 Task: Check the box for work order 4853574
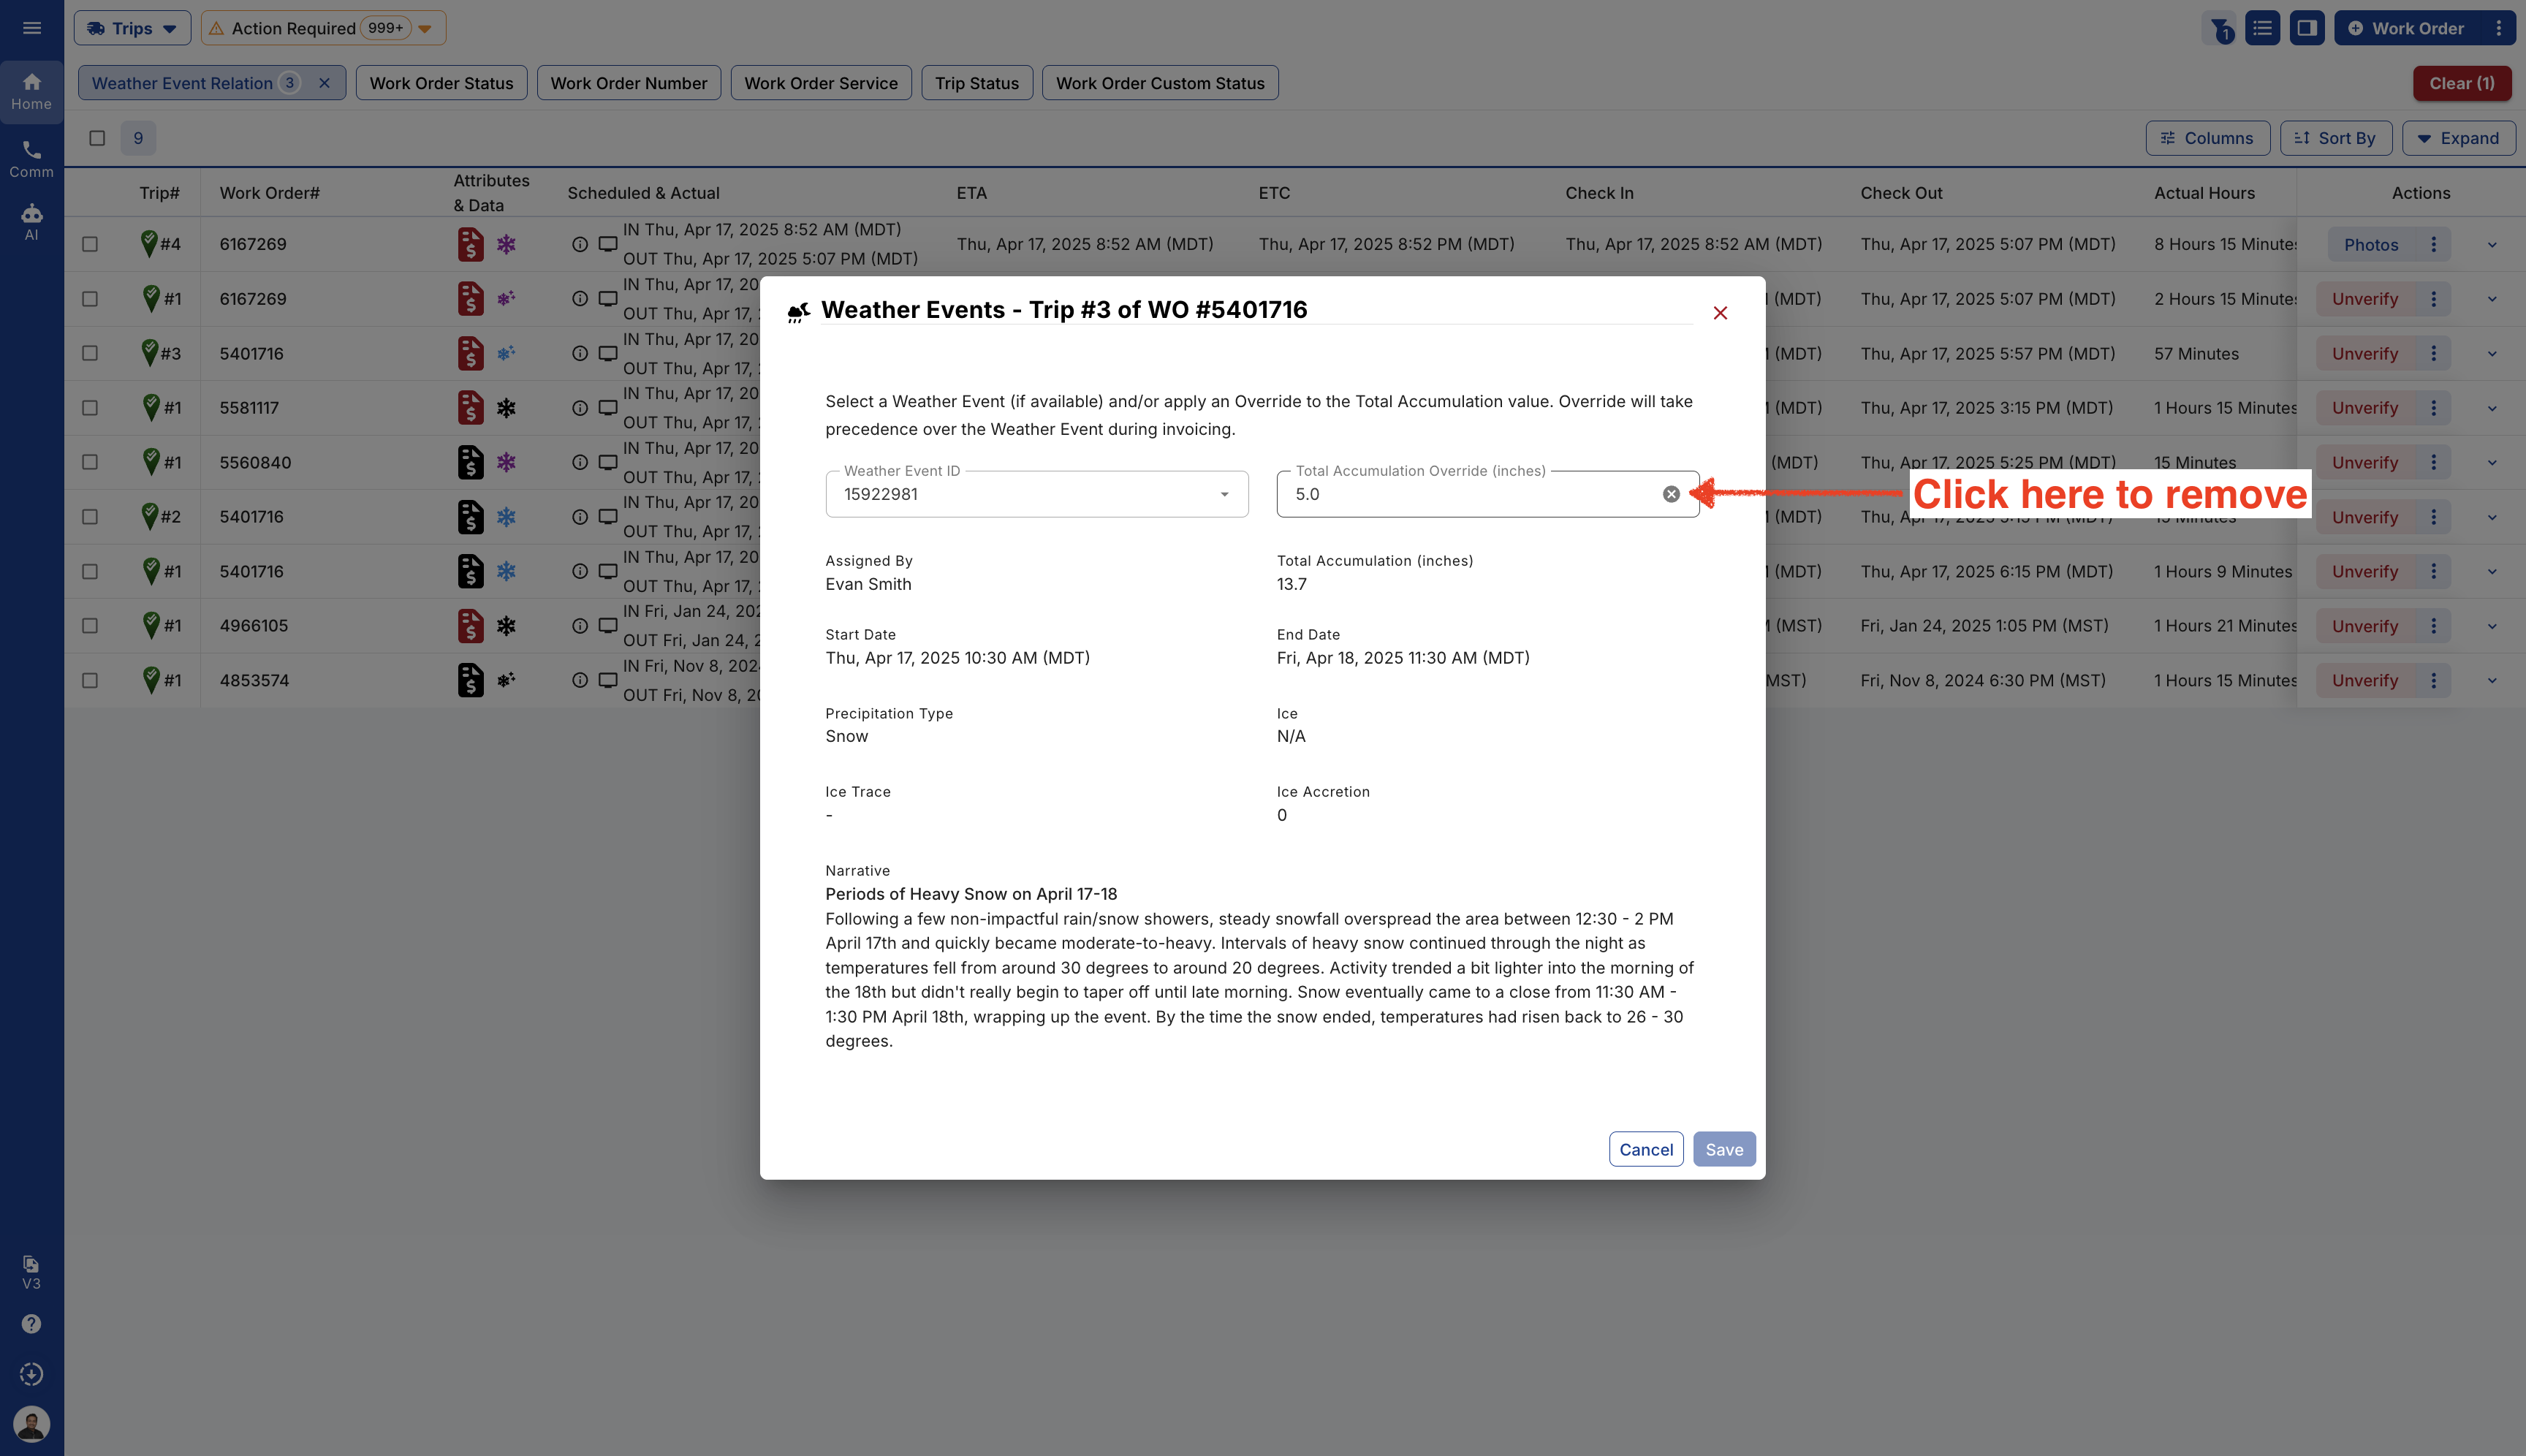90,680
